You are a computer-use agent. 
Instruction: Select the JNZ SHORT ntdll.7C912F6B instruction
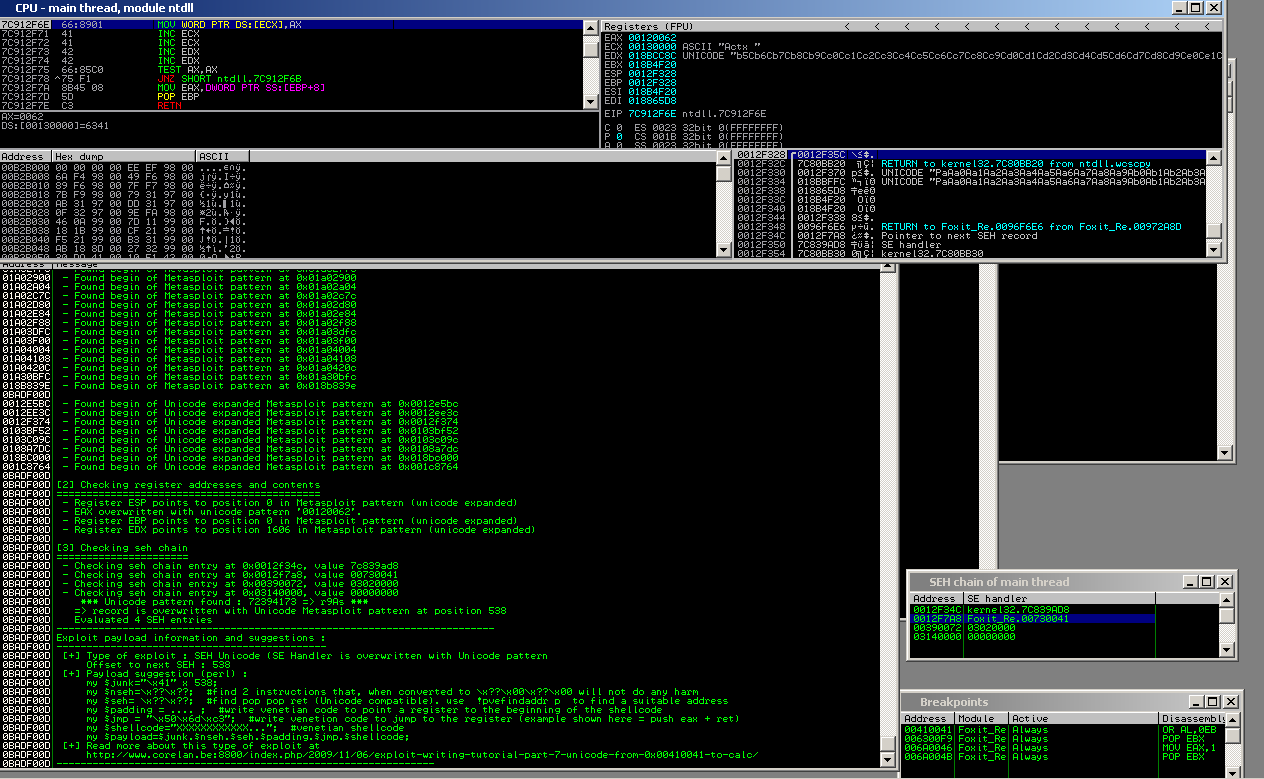212,78
